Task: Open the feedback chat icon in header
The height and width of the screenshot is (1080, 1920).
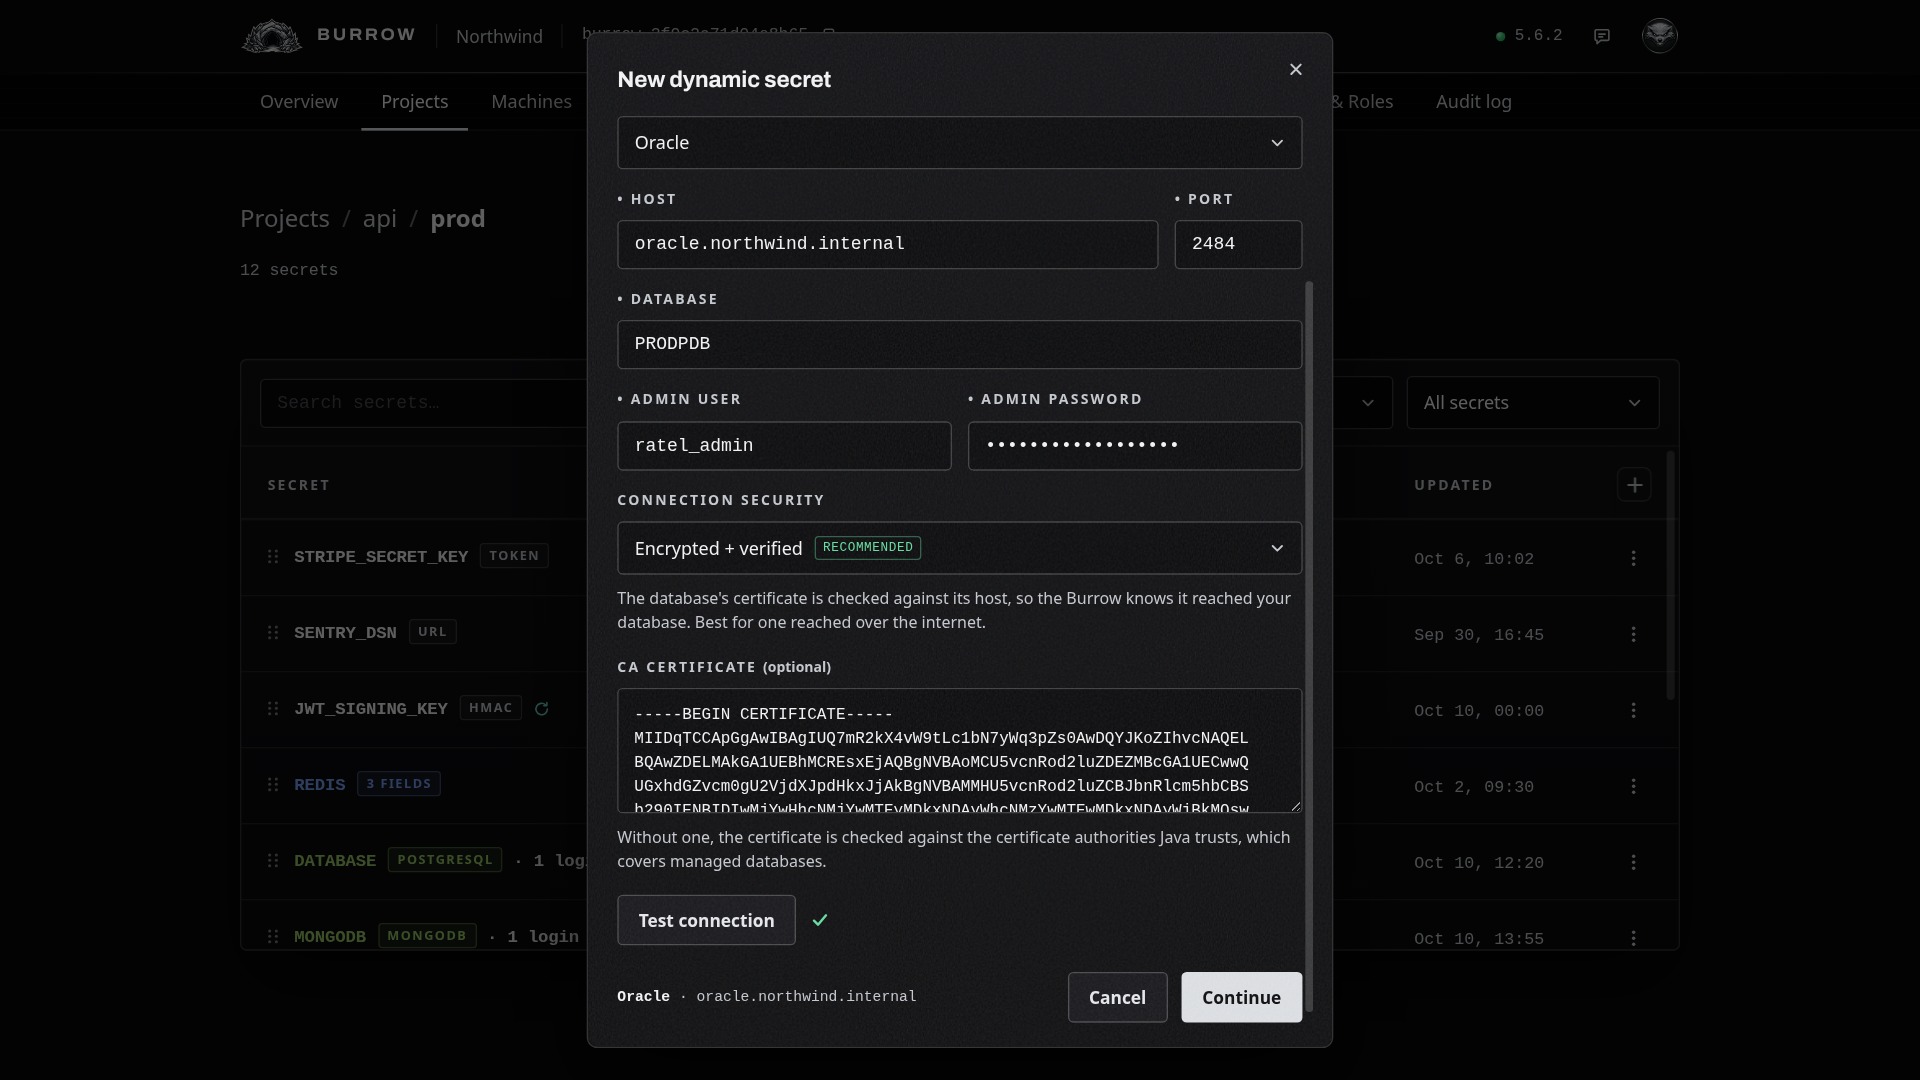Action: [1602, 36]
